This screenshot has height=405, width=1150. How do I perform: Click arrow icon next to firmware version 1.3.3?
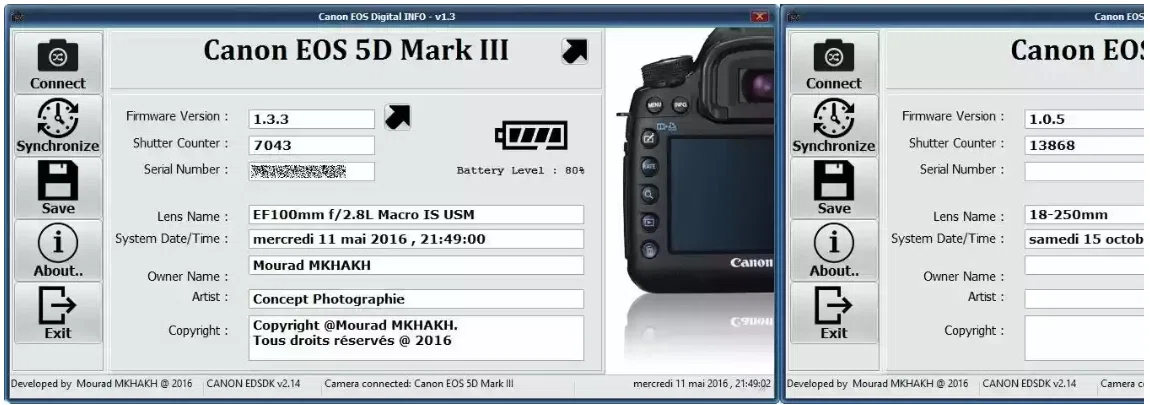398,117
